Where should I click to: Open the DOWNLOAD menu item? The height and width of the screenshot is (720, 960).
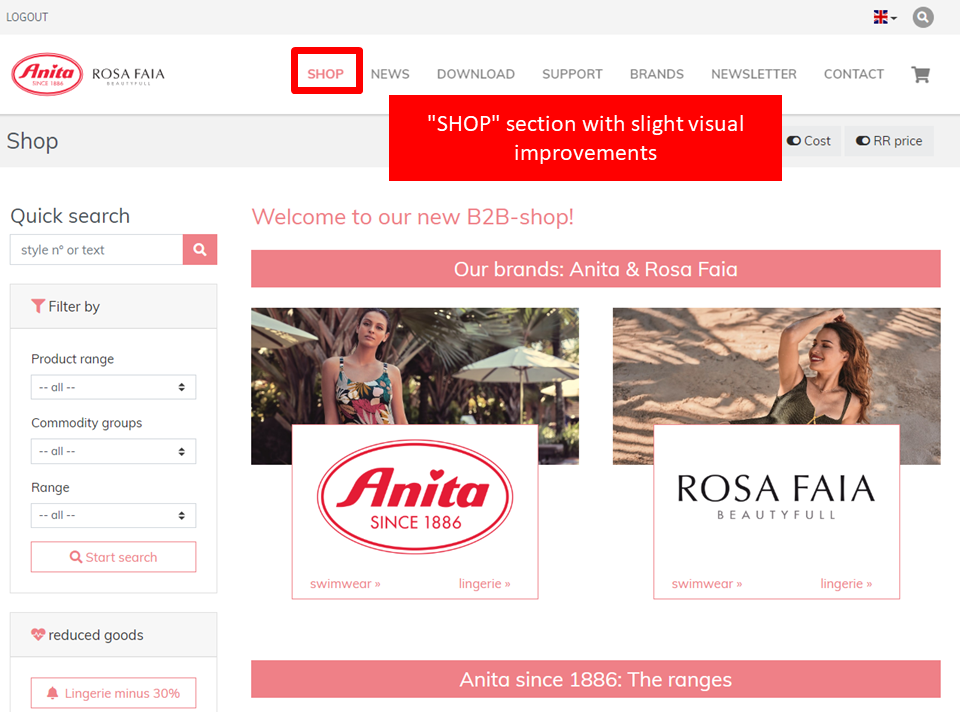point(476,74)
